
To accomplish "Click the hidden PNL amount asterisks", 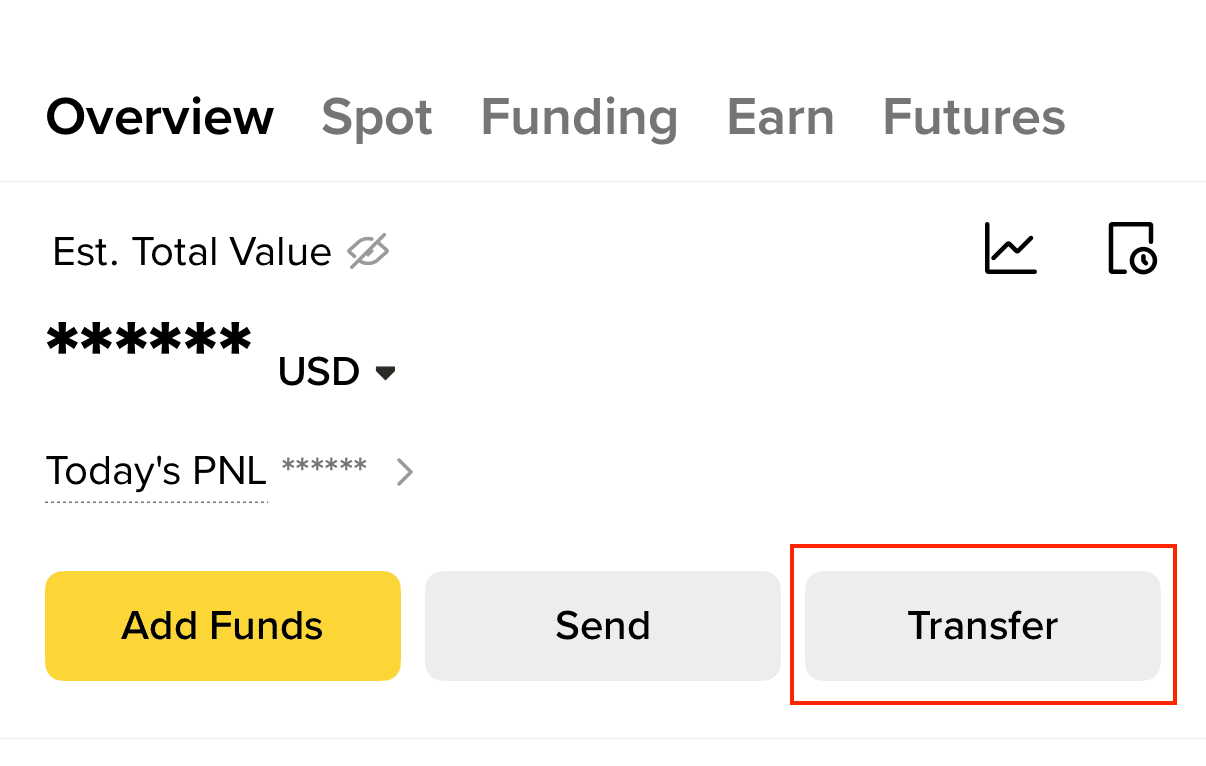I will pos(324,467).
